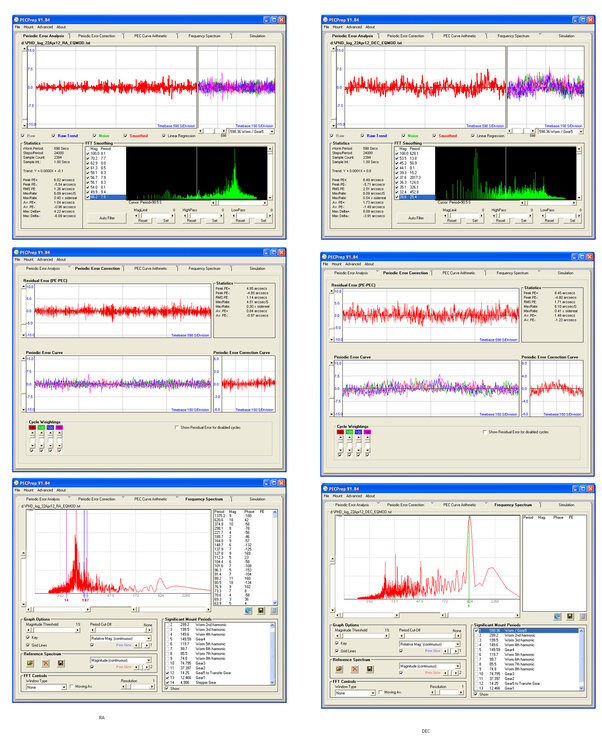Open reference spectrum file in RA Frequency Spectrum window
Viewport: 602px width, 750px height.
(x=31, y=662)
